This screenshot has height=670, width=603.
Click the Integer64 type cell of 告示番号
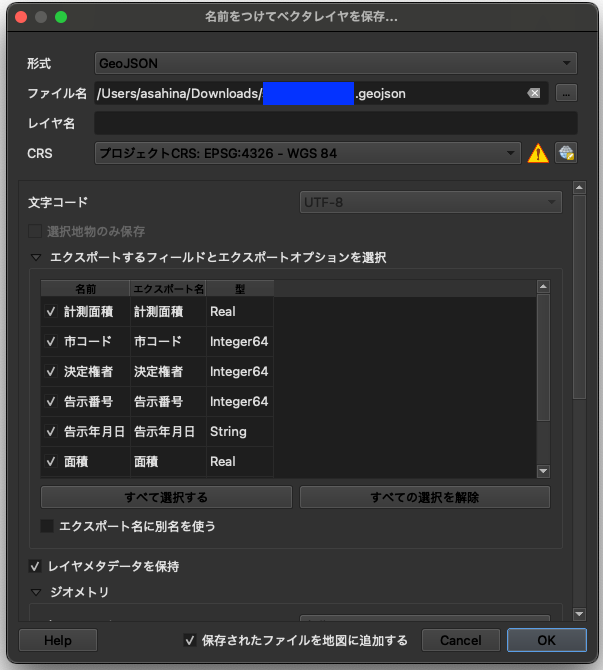click(240, 401)
